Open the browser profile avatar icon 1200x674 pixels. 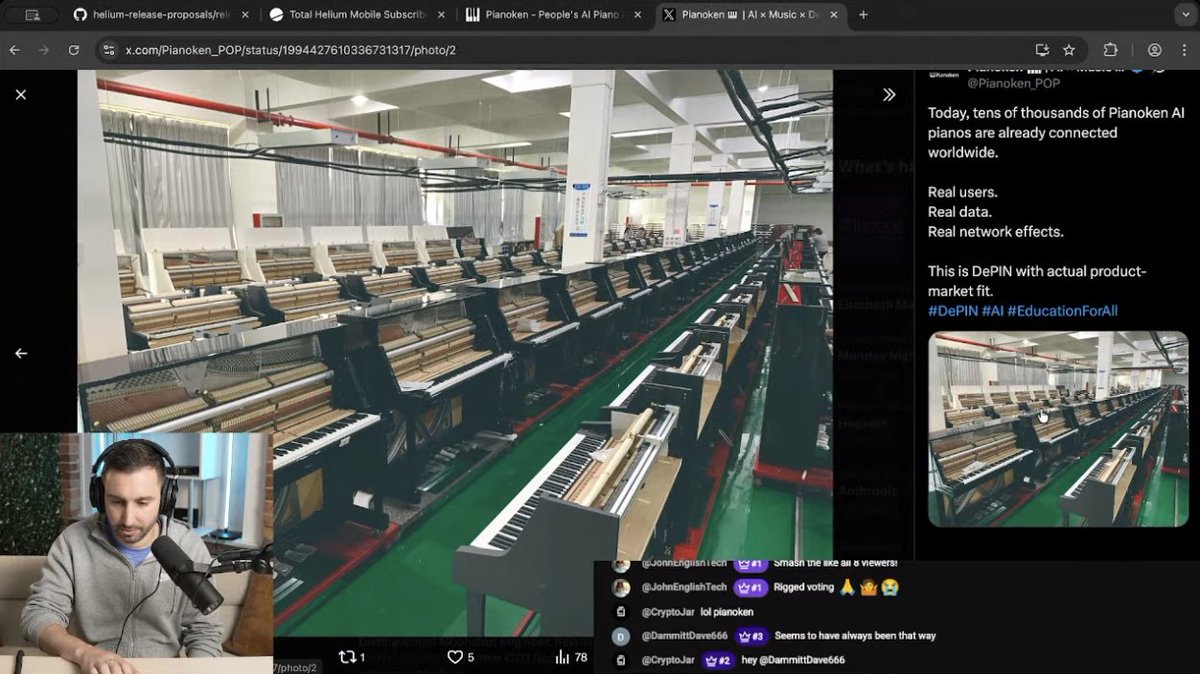[1155, 49]
